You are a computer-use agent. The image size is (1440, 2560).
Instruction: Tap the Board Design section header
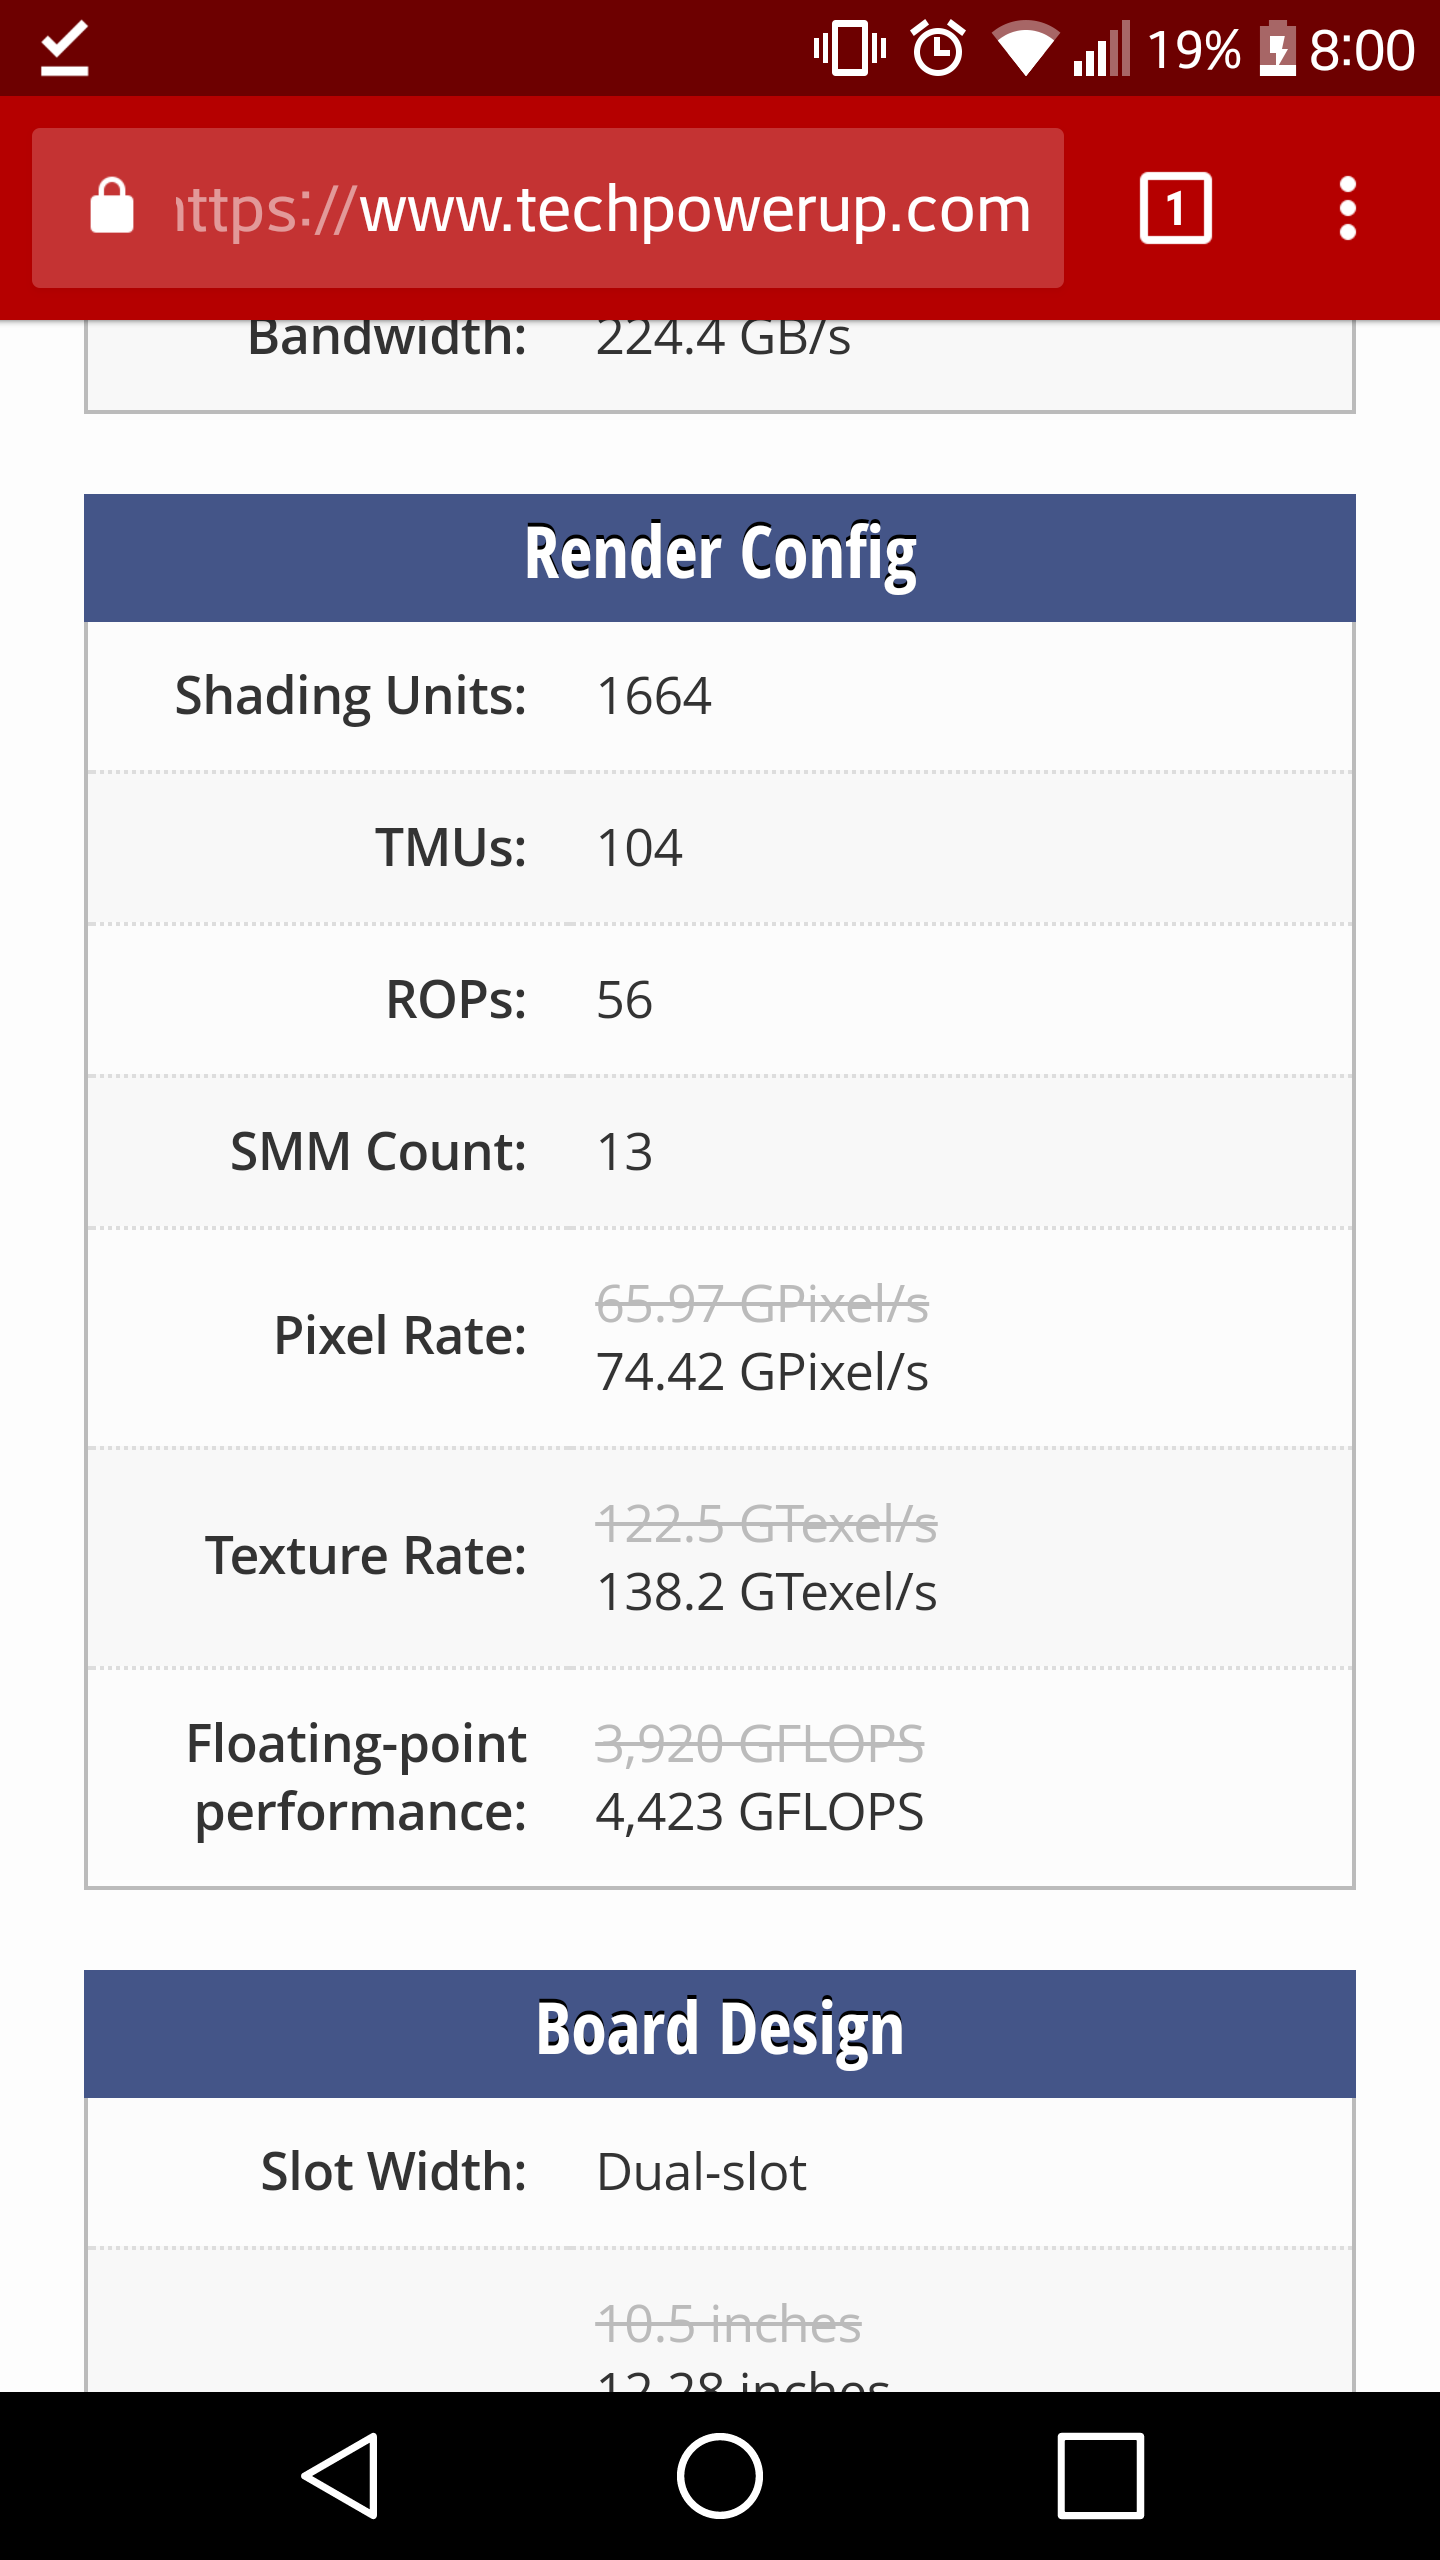pyautogui.click(x=720, y=2033)
